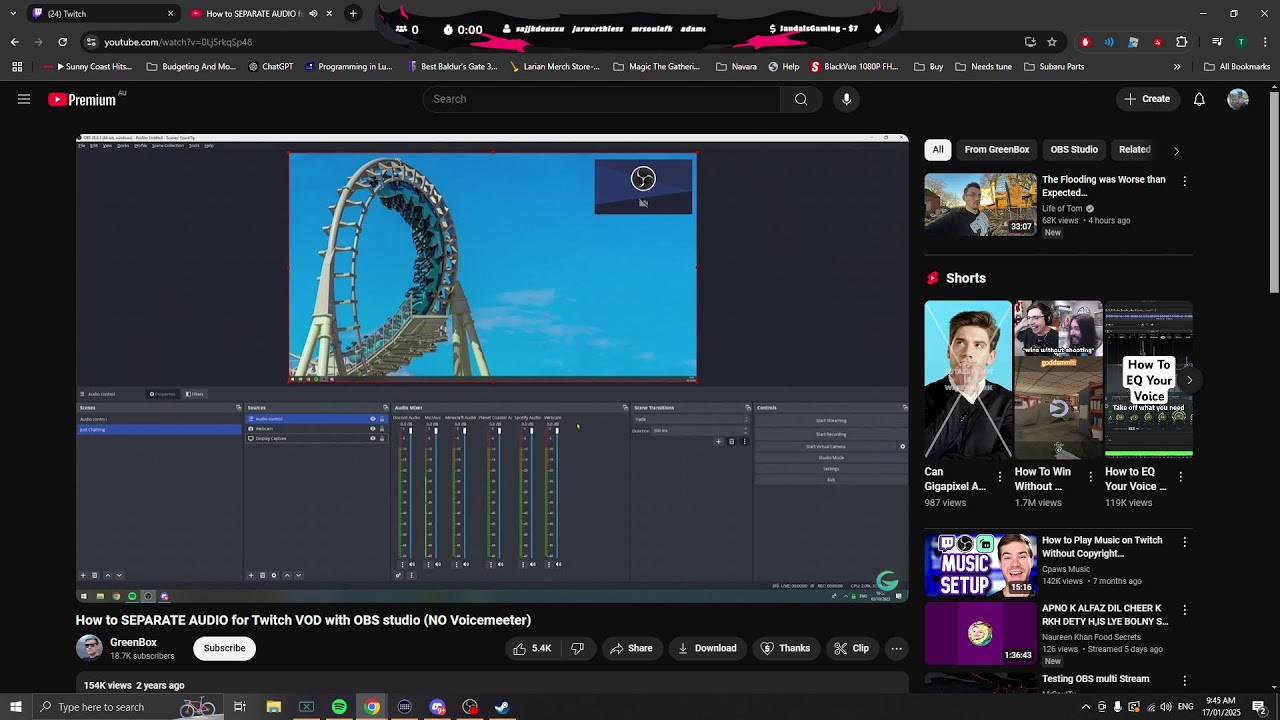Open All Bookmarks folder

pos(1237,67)
